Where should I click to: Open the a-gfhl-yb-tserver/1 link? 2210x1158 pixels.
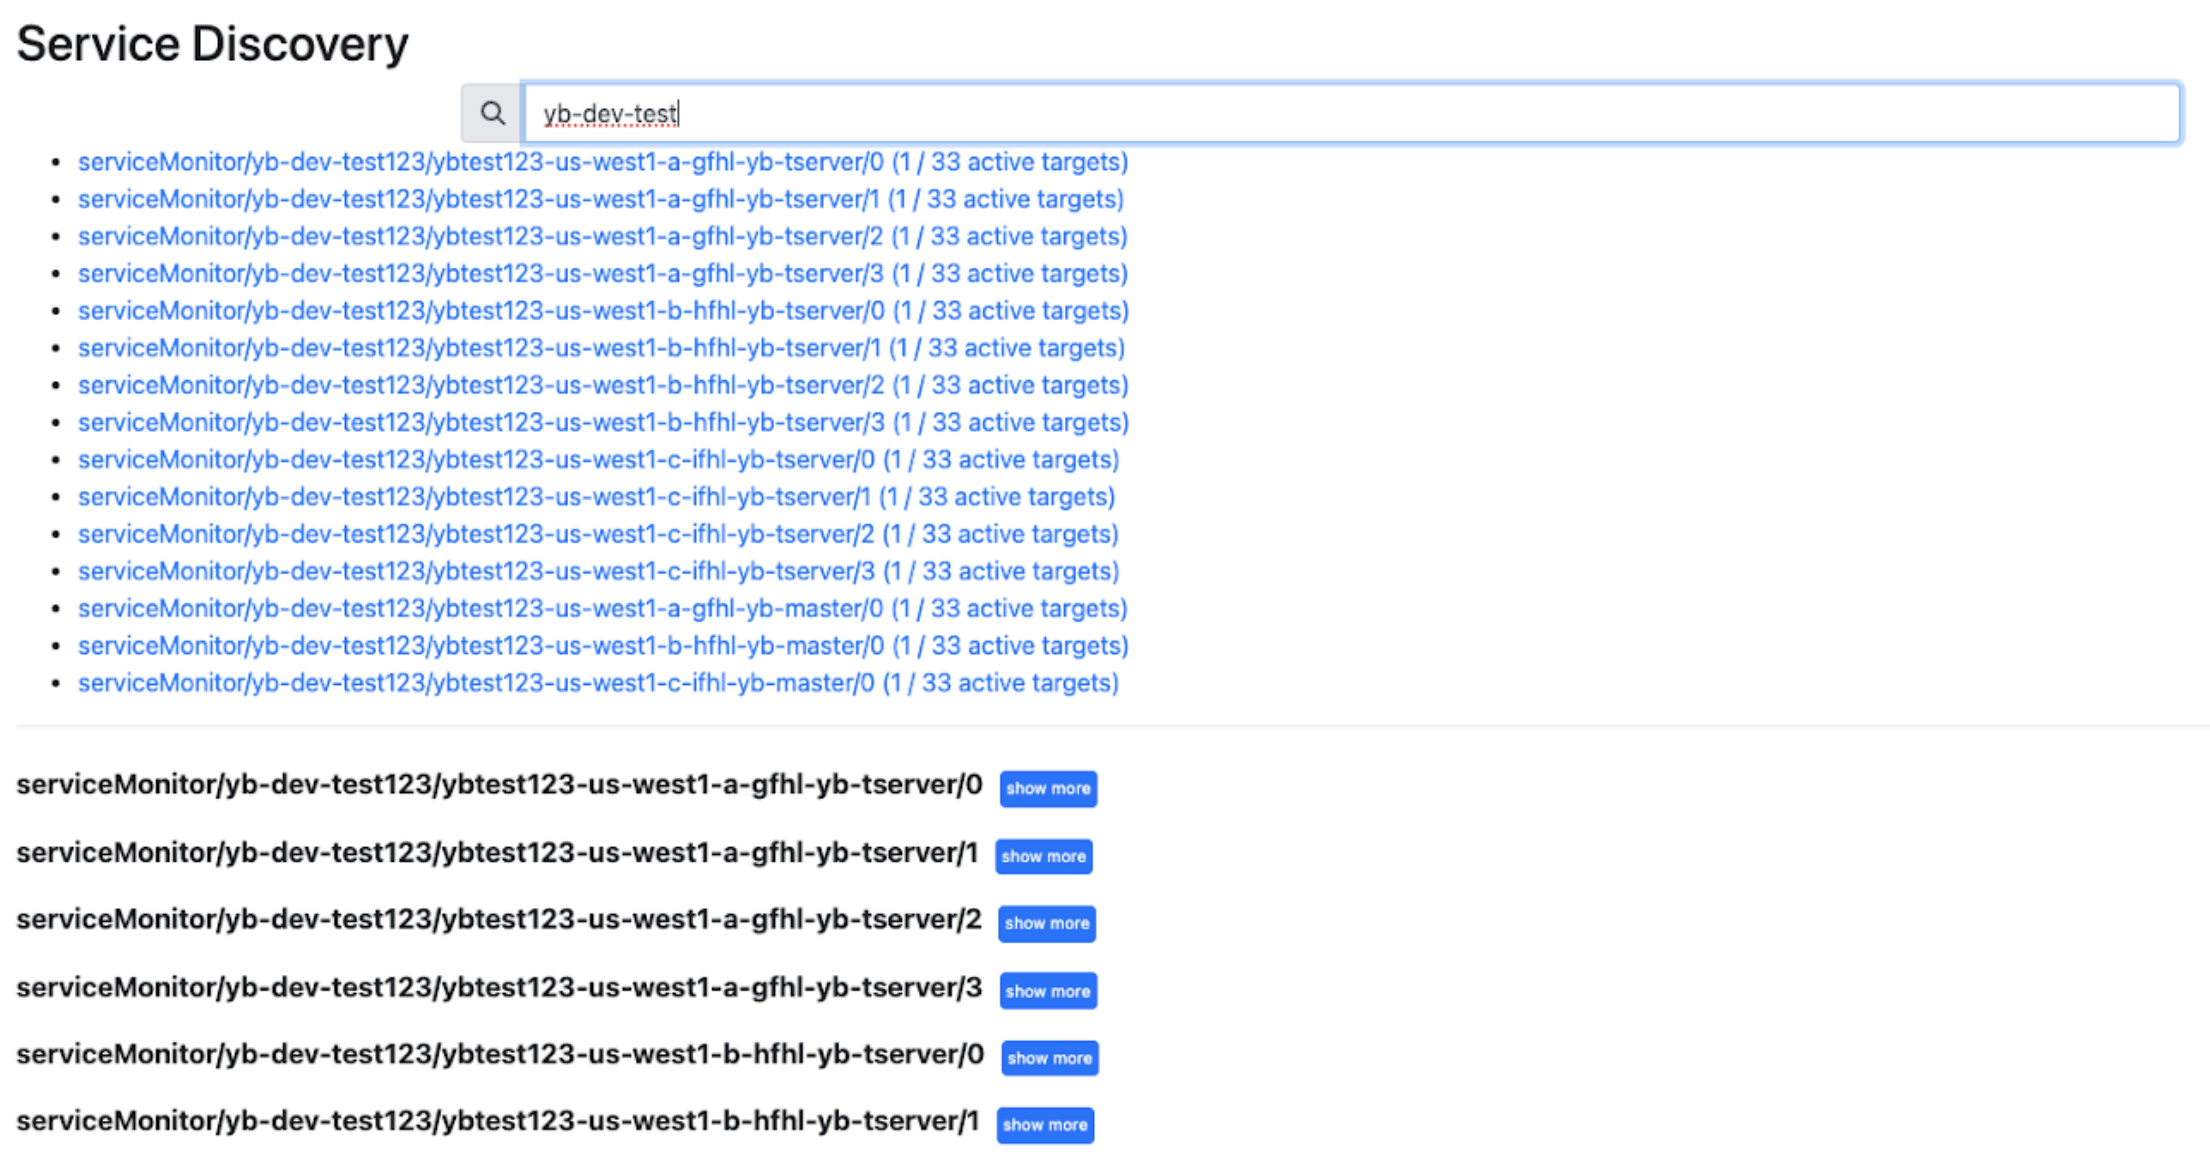(x=600, y=199)
